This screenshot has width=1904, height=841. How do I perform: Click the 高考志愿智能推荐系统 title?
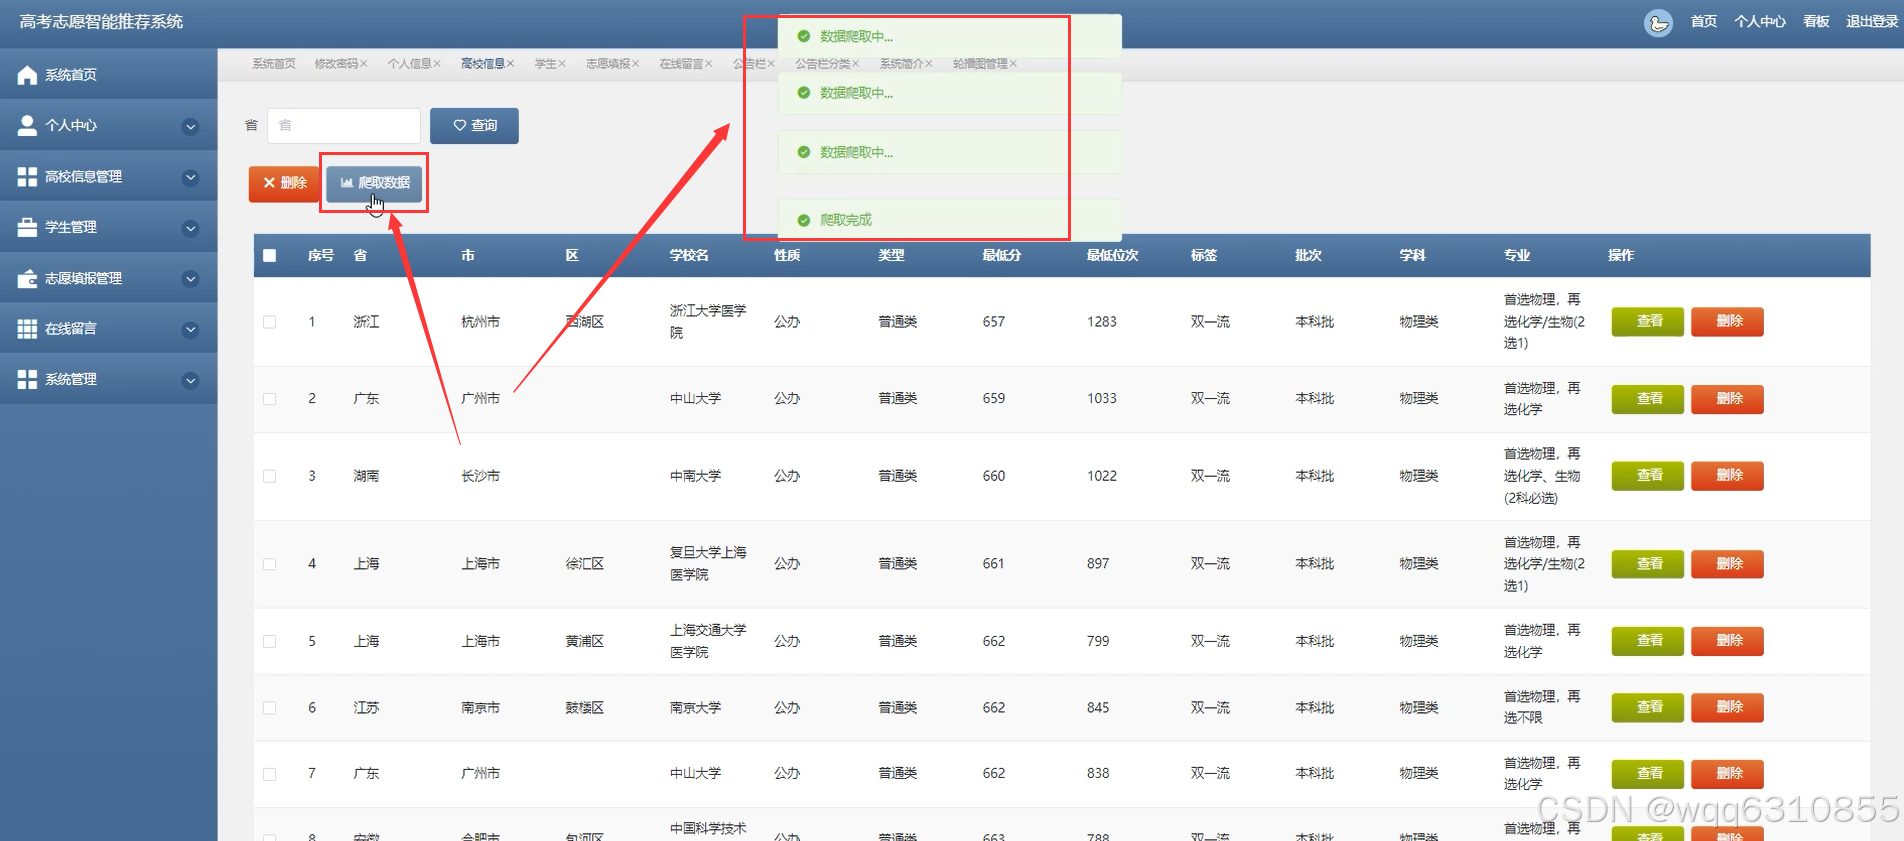pos(101,22)
